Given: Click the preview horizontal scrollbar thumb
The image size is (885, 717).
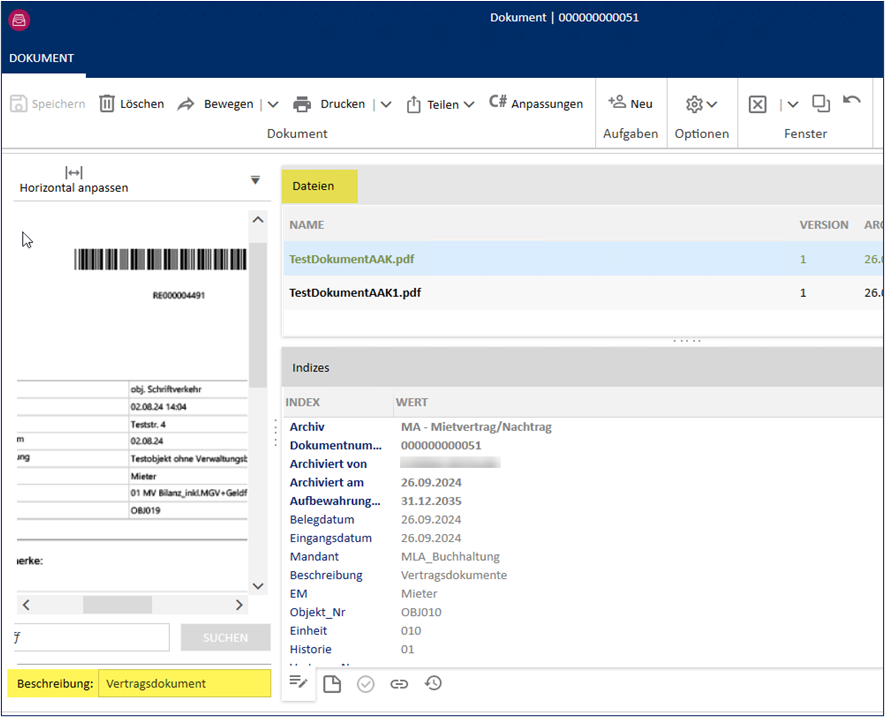Looking at the screenshot, I should click(117, 605).
